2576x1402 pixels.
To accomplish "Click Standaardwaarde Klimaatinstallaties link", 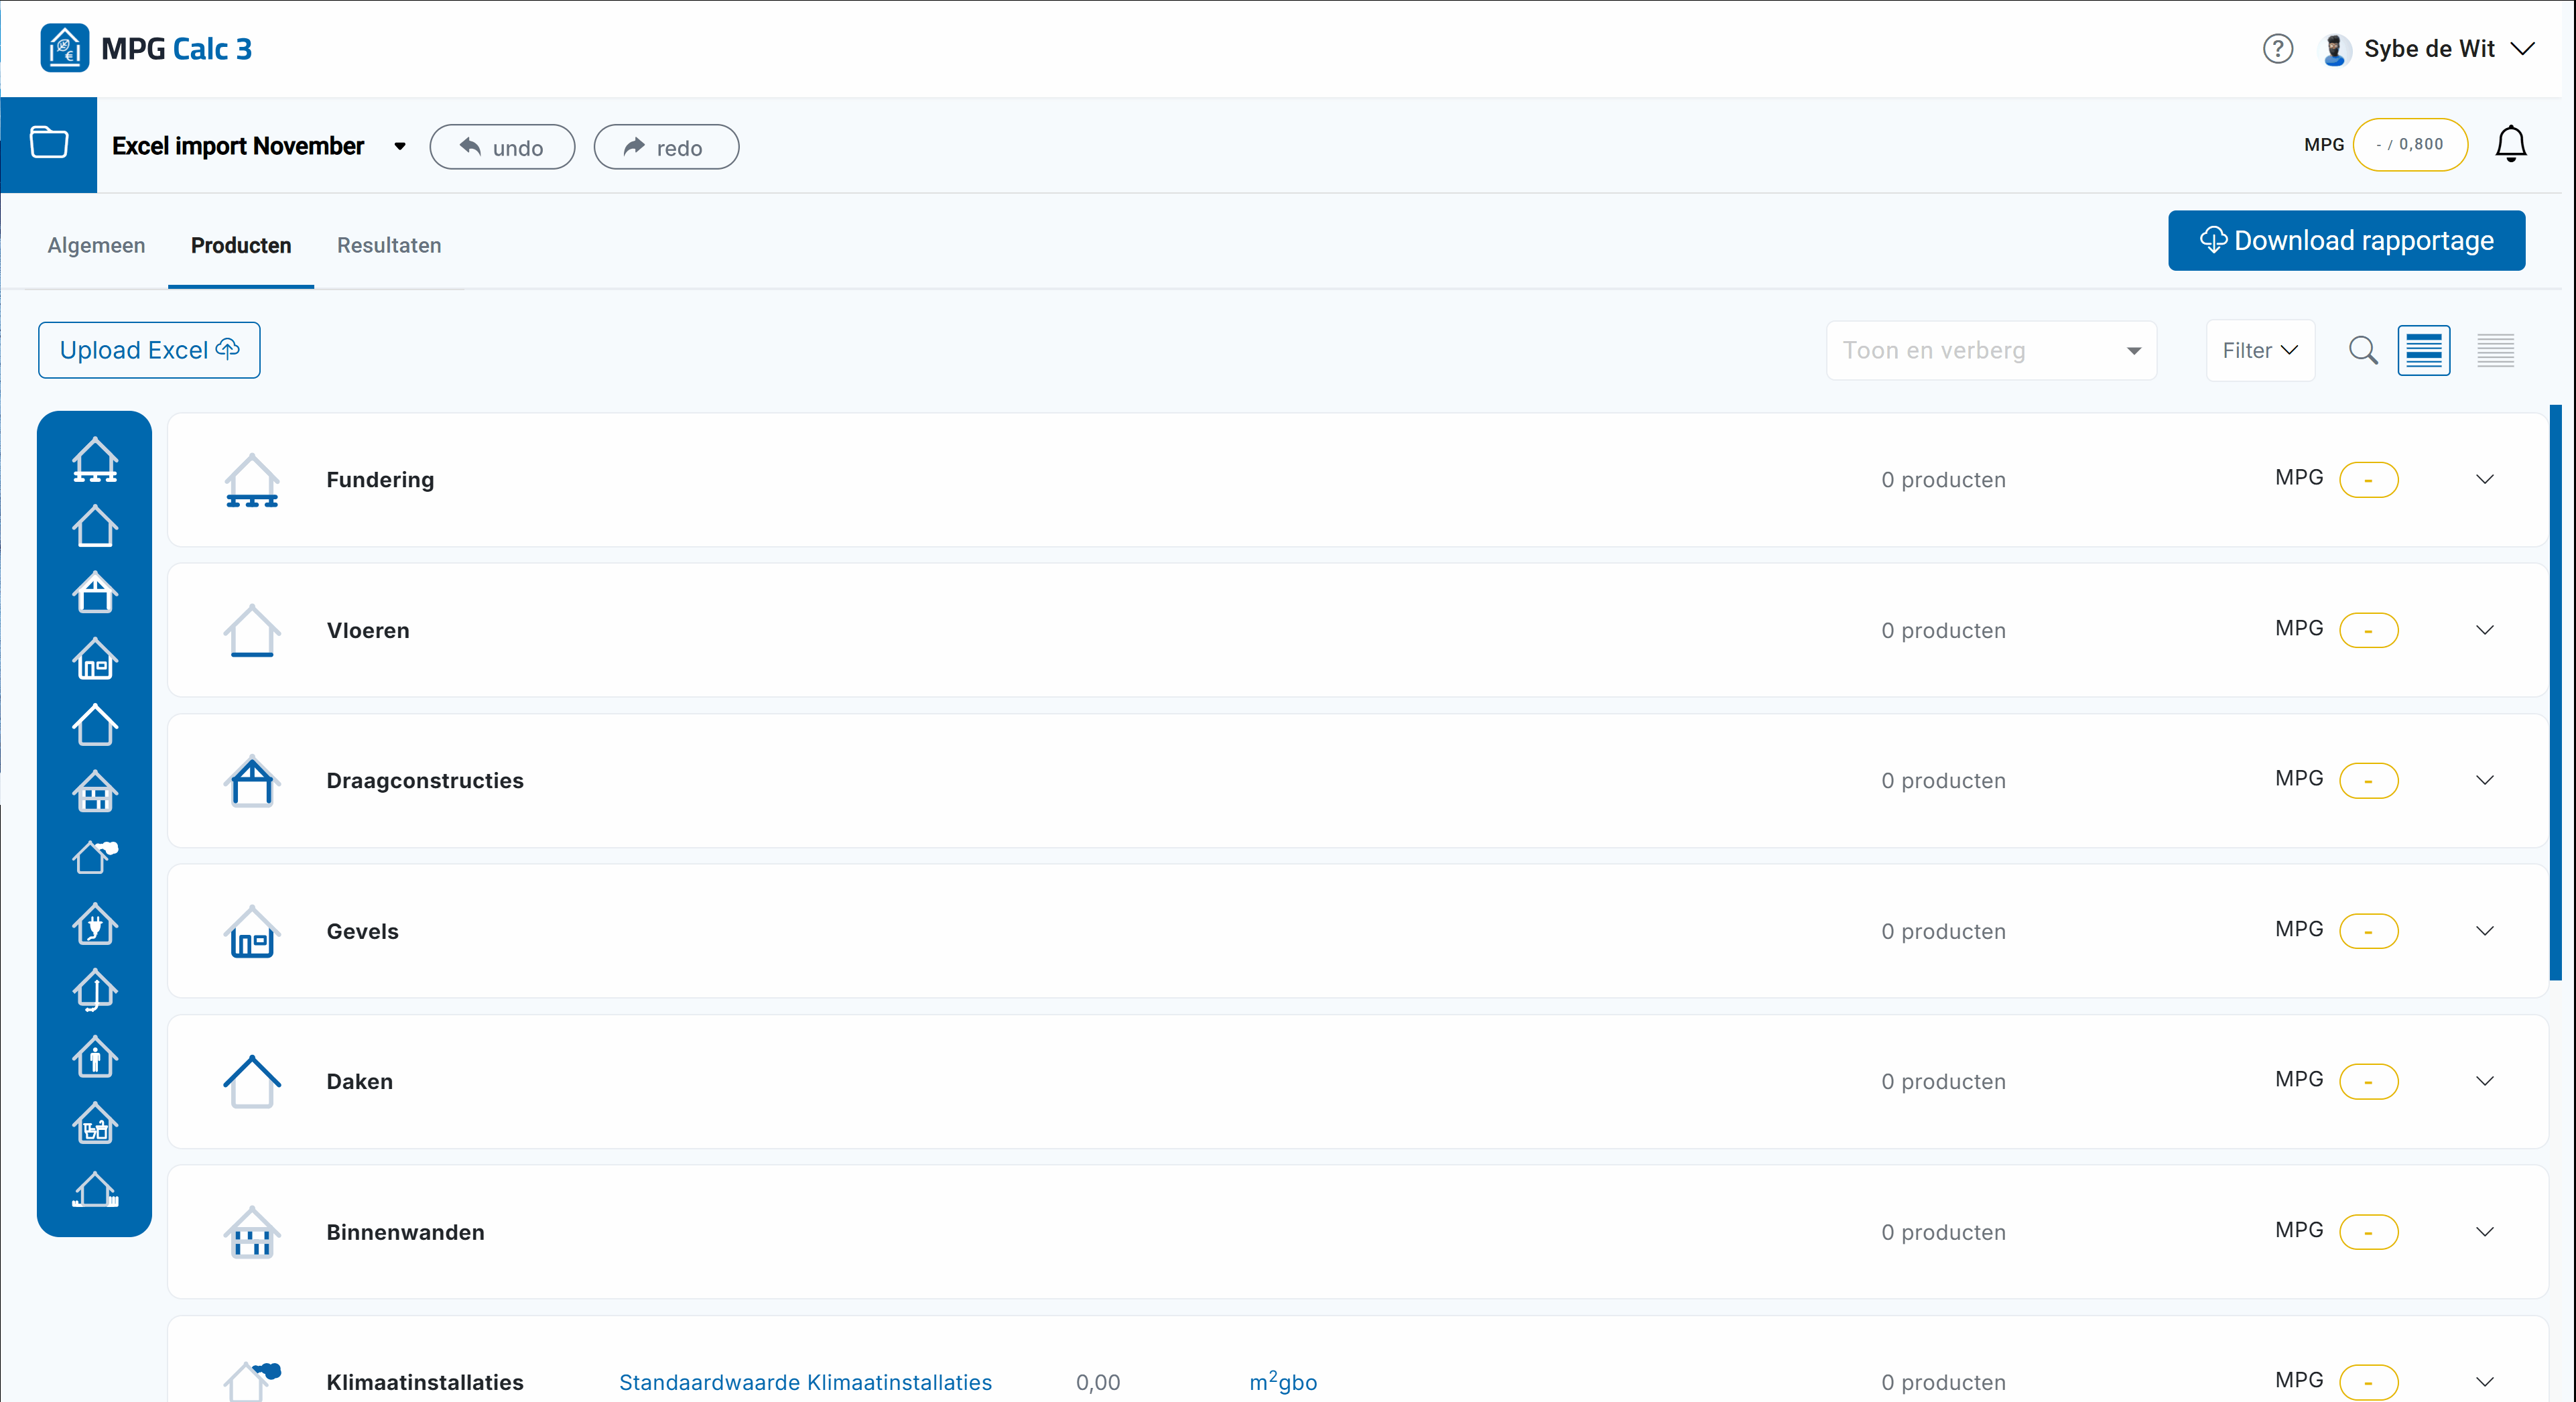I will click(x=805, y=1382).
